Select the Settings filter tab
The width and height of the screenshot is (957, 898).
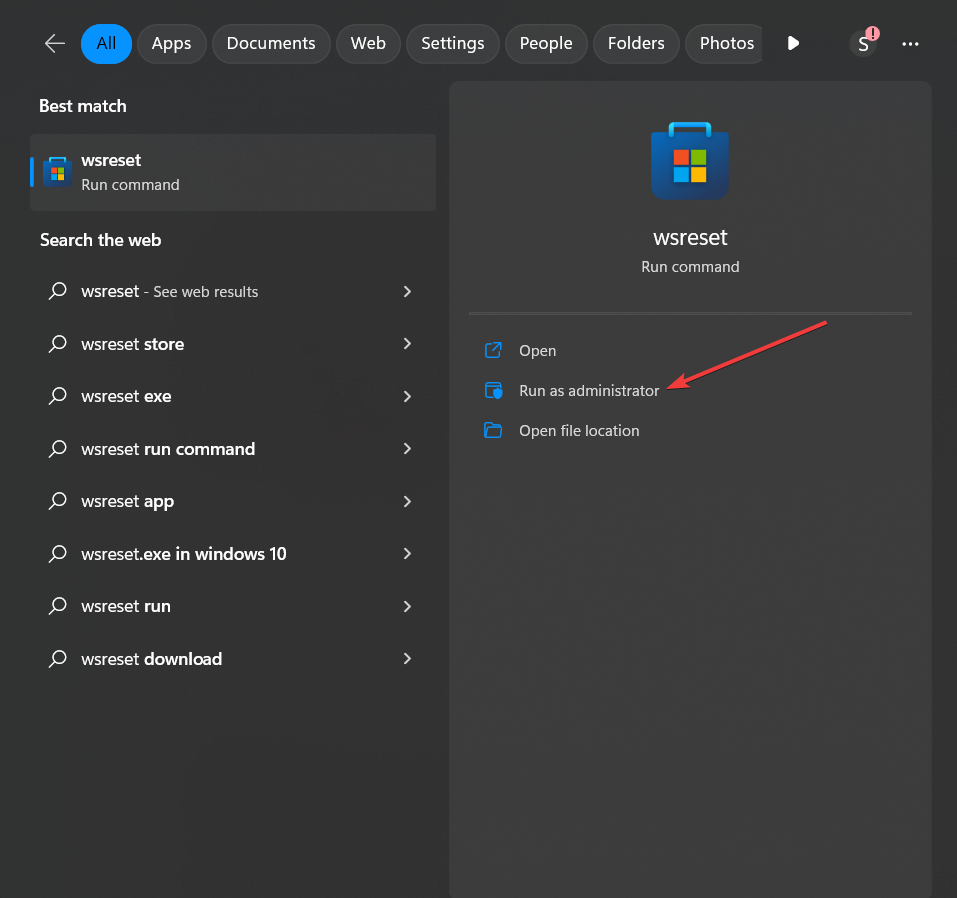pos(453,43)
